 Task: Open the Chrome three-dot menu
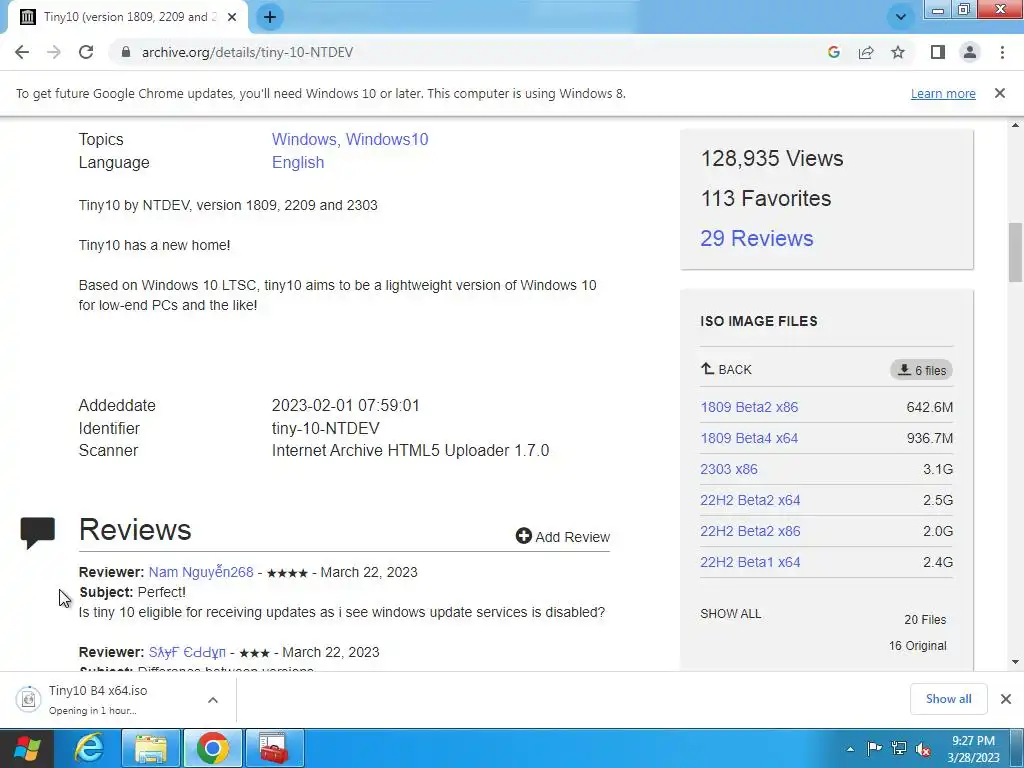tap(1002, 52)
